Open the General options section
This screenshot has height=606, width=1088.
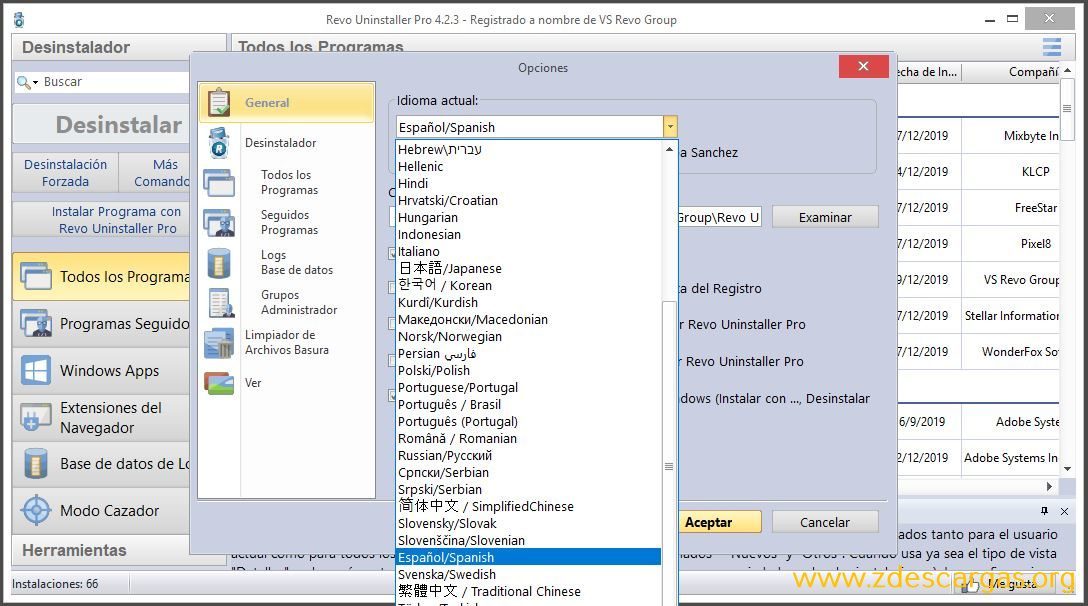pos(287,103)
